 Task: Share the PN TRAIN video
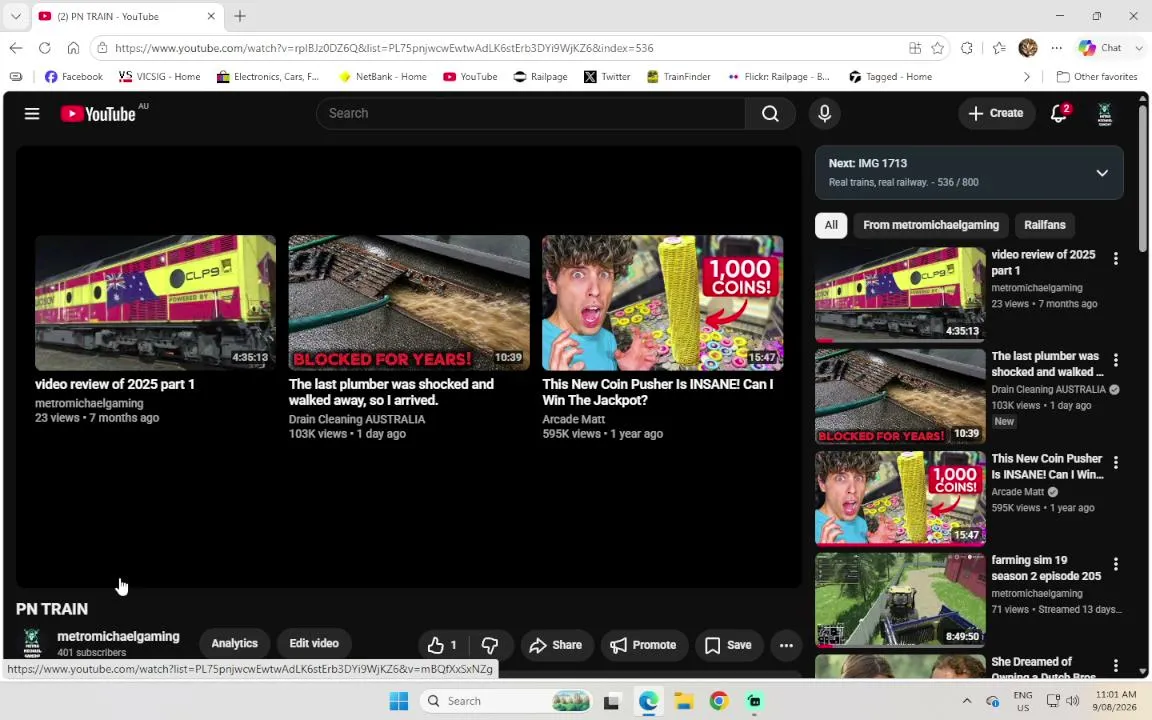point(555,645)
